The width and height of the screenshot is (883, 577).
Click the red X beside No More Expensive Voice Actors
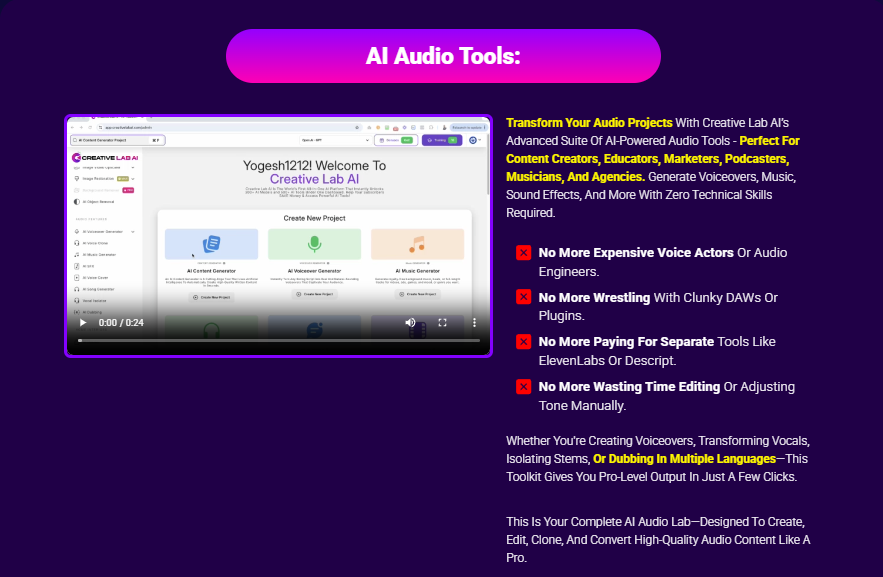tap(524, 253)
